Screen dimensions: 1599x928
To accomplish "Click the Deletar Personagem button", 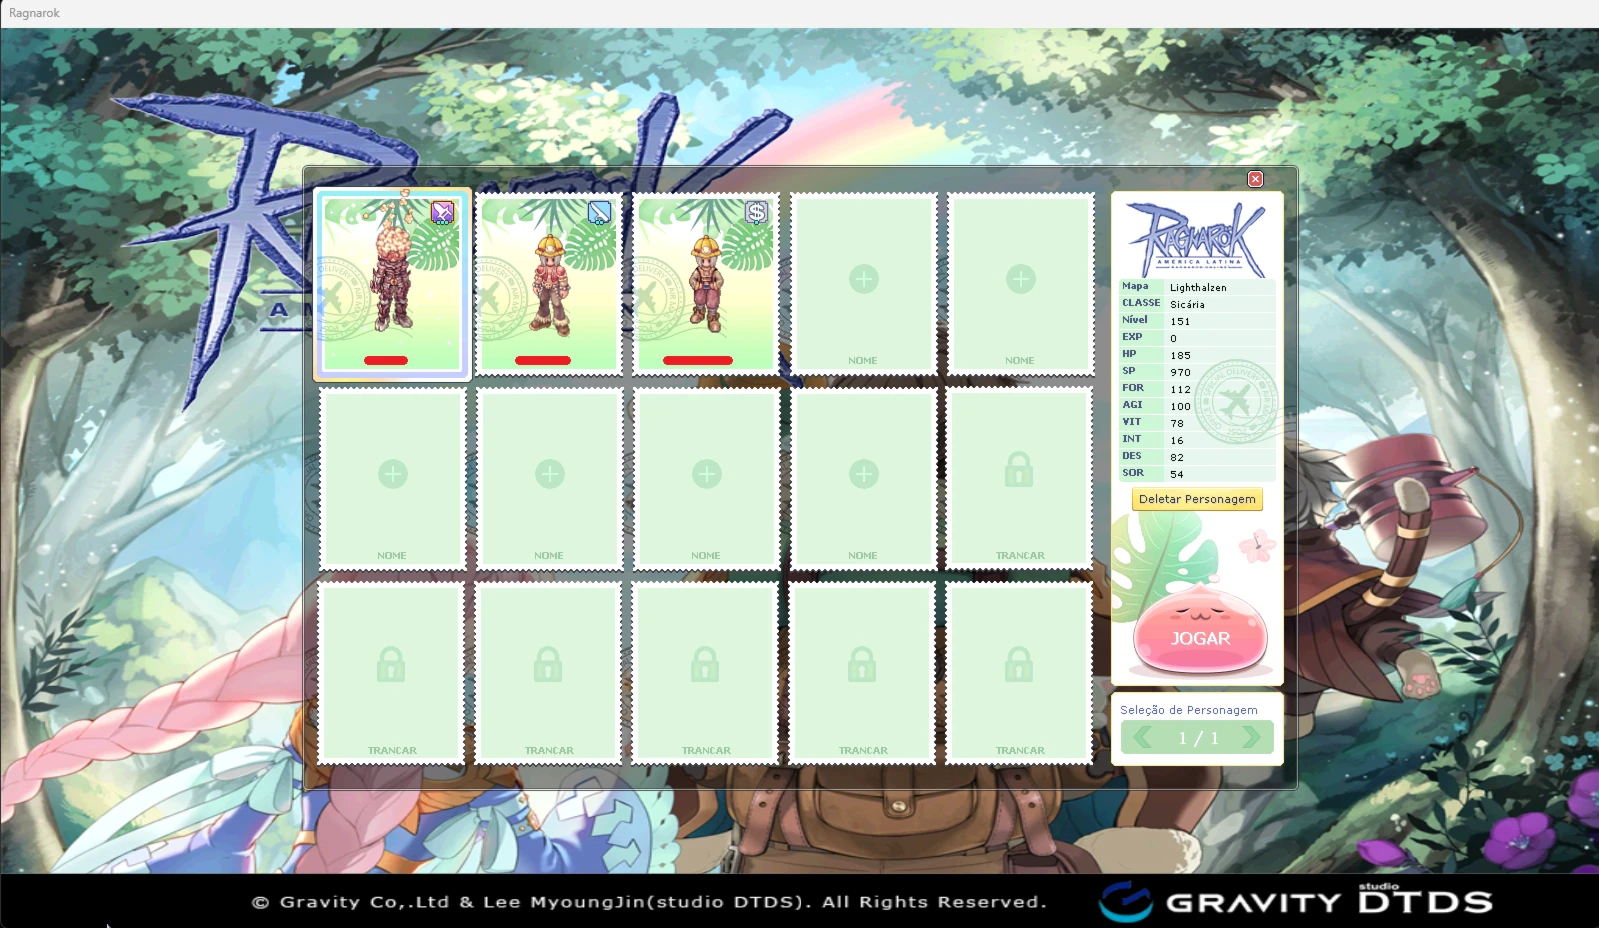I will pos(1197,499).
